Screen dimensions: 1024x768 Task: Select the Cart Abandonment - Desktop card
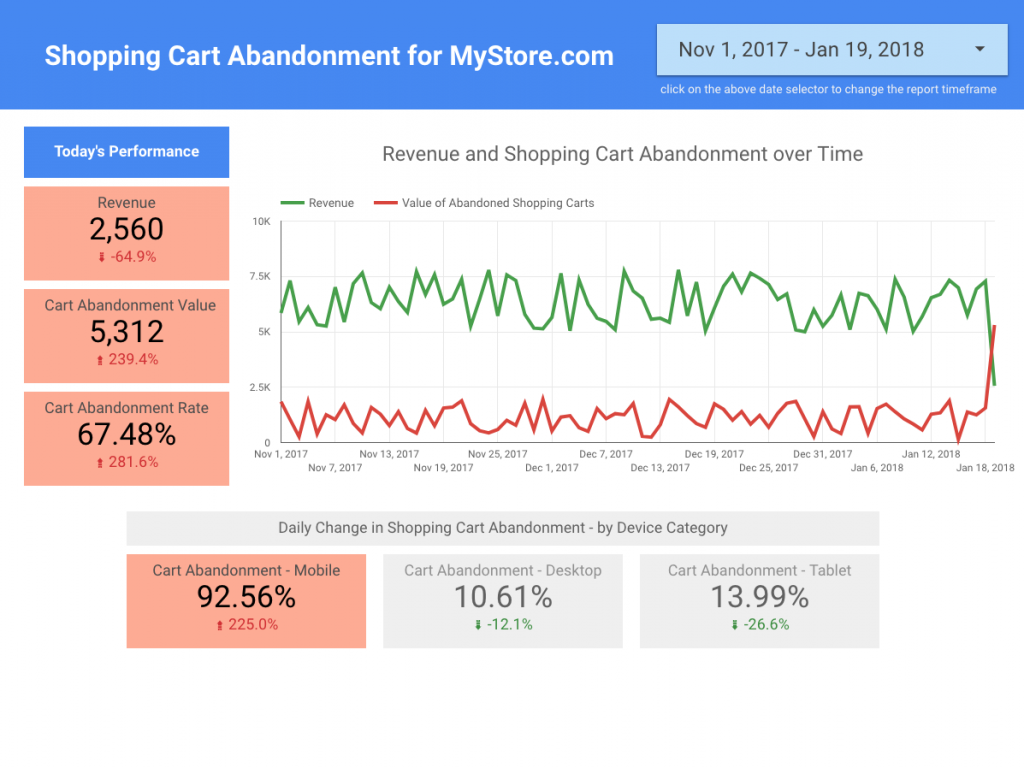click(x=502, y=600)
